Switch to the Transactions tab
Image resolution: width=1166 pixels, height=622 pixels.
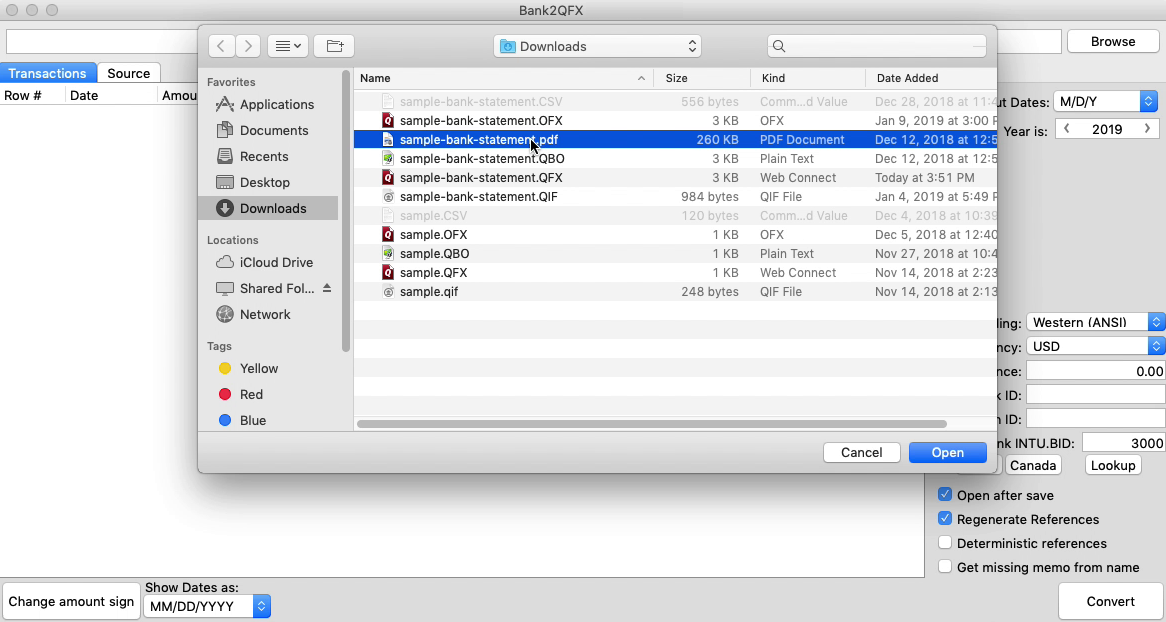click(x=48, y=73)
